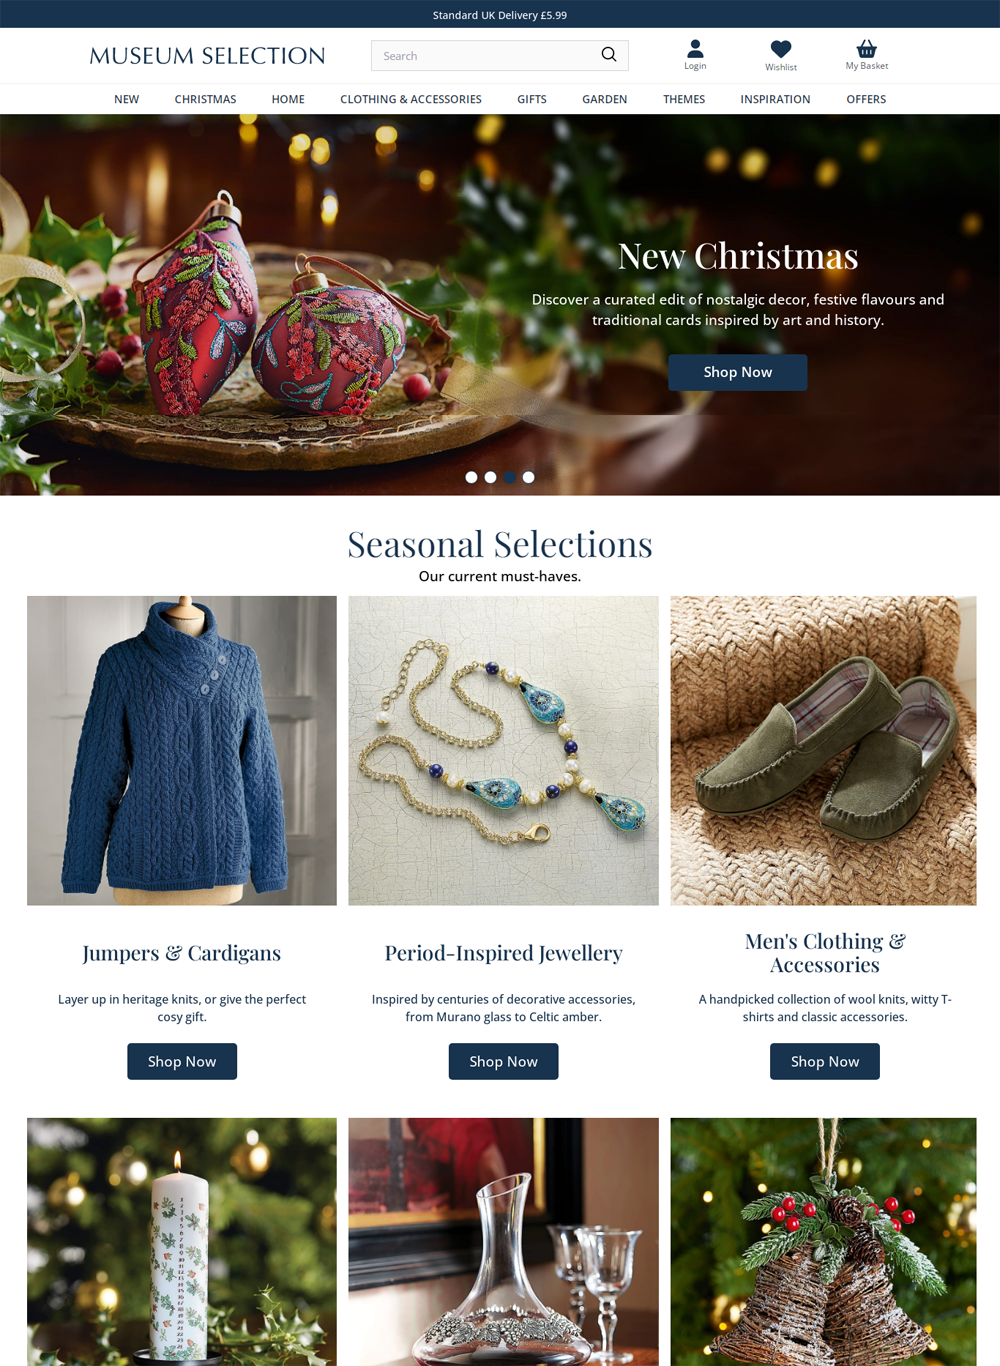Expand the Christmas navigation menu
Viewport: 1000px width, 1366px height.
point(205,99)
